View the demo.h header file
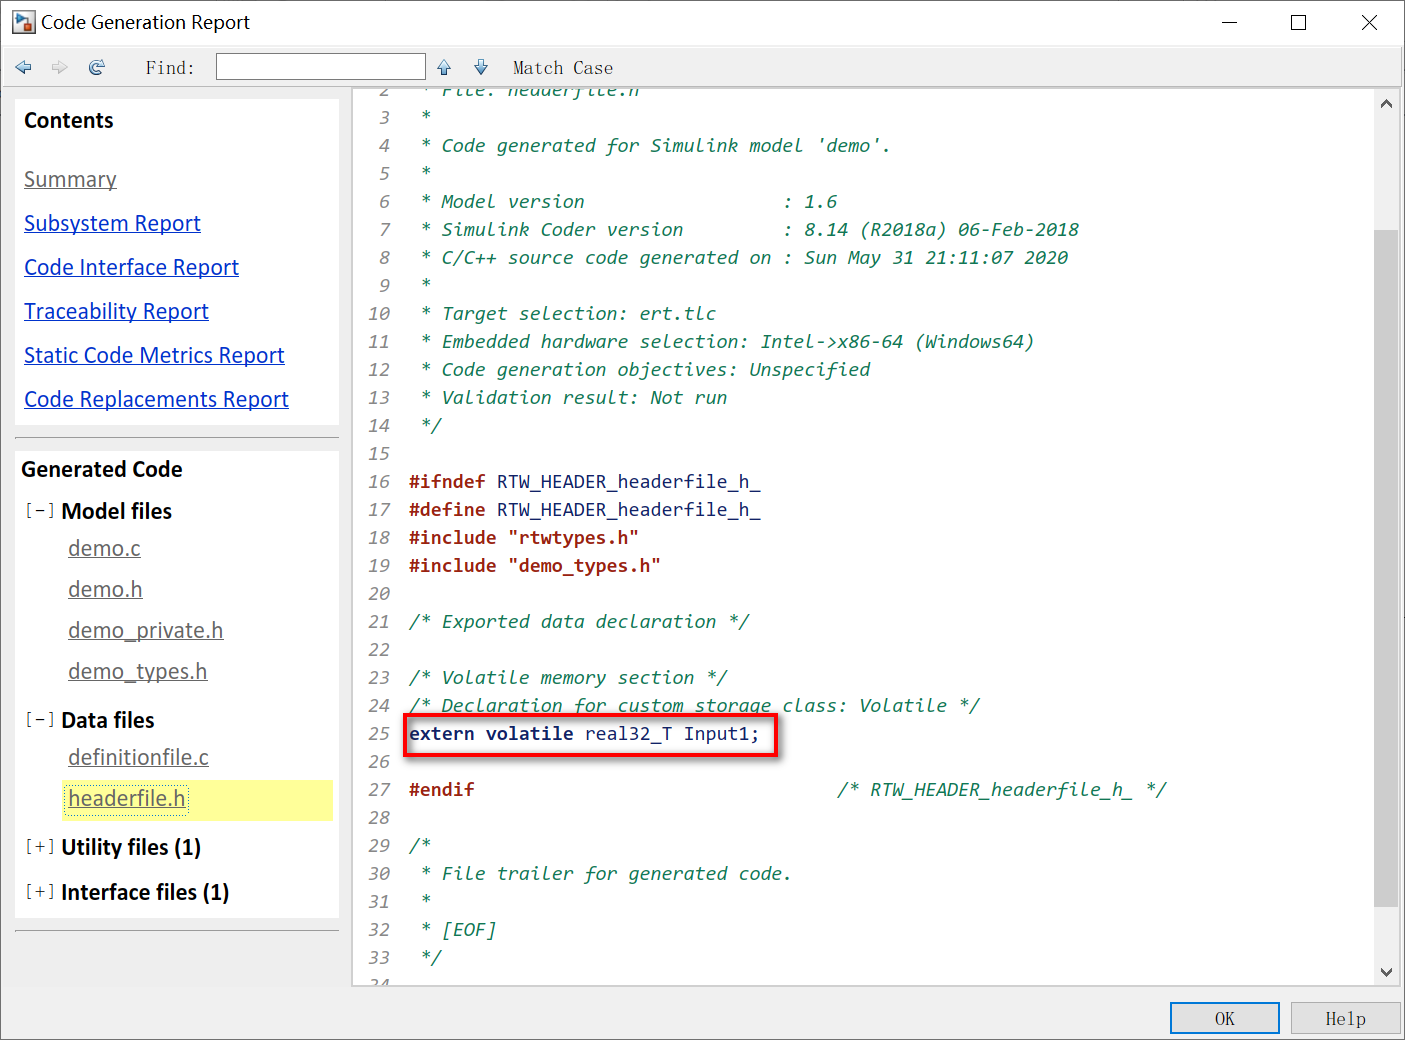The image size is (1405, 1040). [105, 590]
